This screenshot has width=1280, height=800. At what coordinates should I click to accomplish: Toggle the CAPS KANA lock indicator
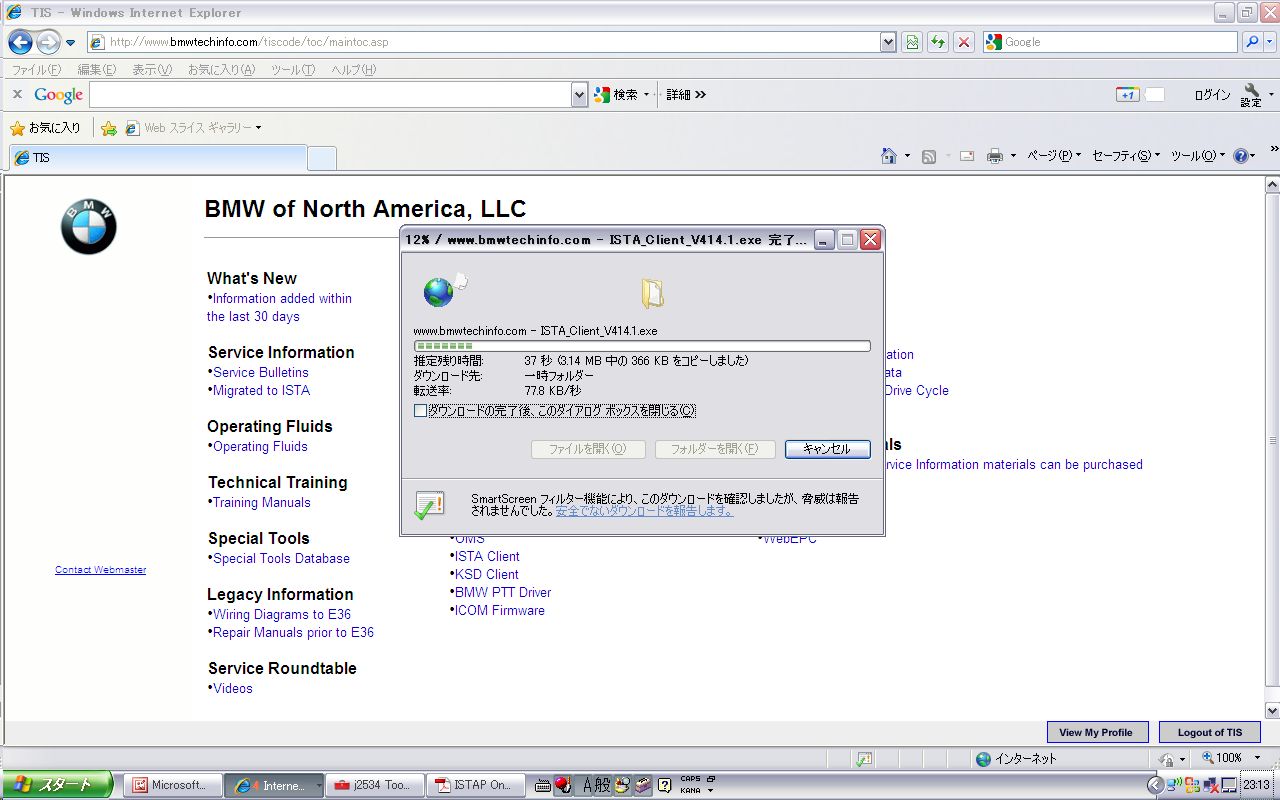pyautogui.click(x=691, y=785)
